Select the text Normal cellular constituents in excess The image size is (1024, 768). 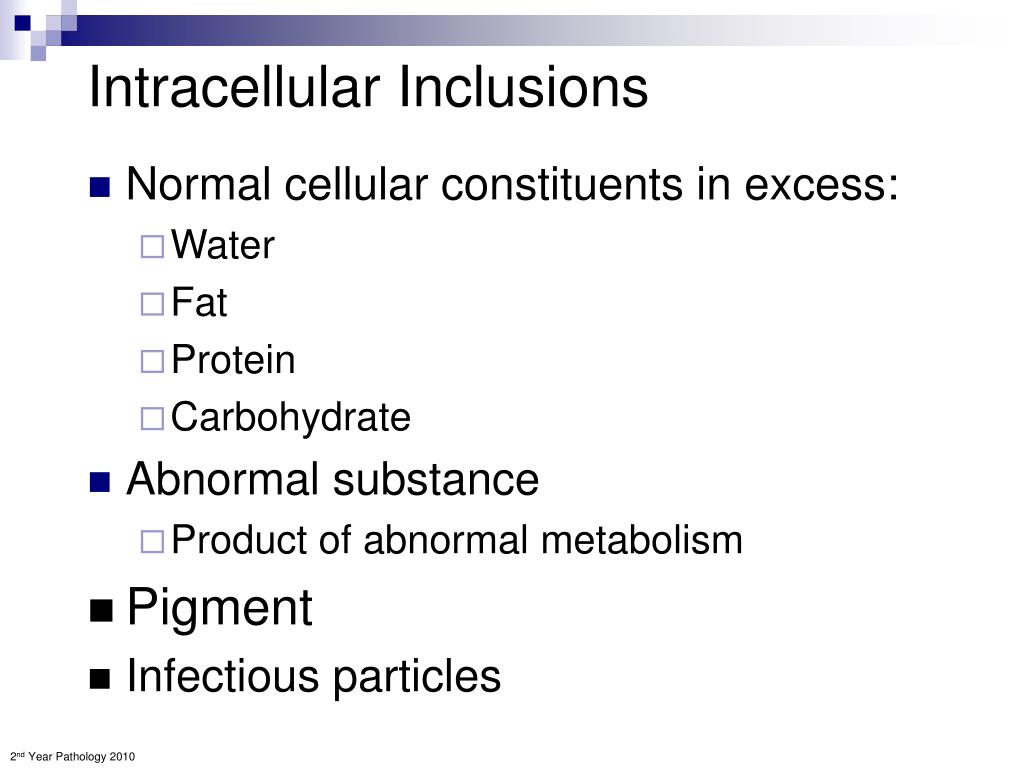coord(512,184)
